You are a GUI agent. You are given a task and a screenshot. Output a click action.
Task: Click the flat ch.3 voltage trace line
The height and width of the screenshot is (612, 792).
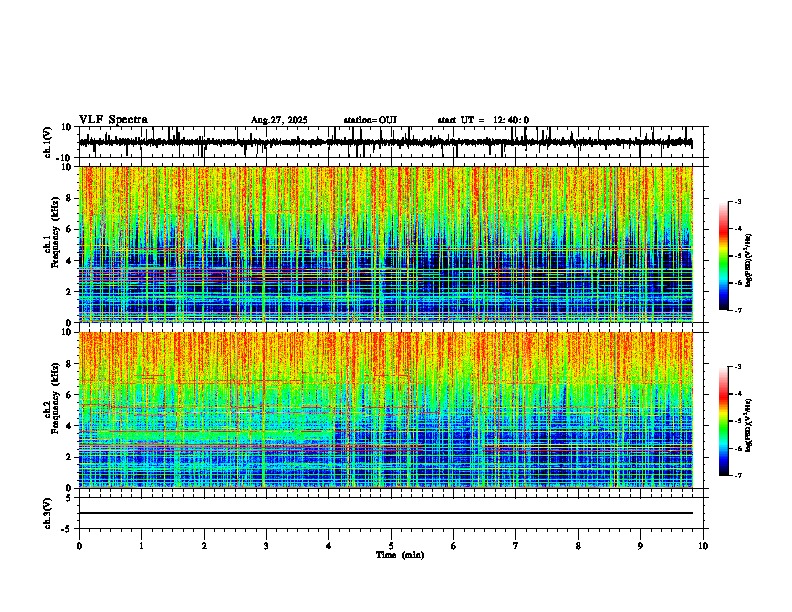pyautogui.click(x=385, y=513)
